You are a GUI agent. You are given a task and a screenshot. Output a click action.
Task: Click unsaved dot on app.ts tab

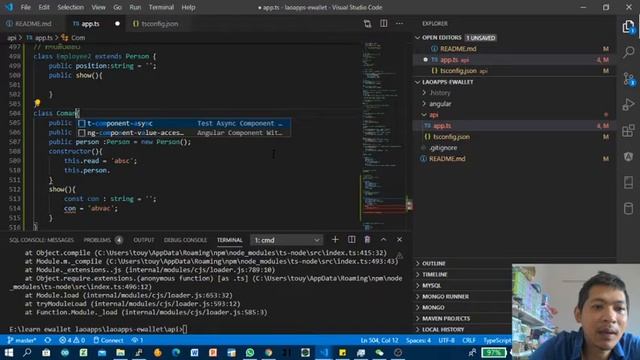[118, 24]
